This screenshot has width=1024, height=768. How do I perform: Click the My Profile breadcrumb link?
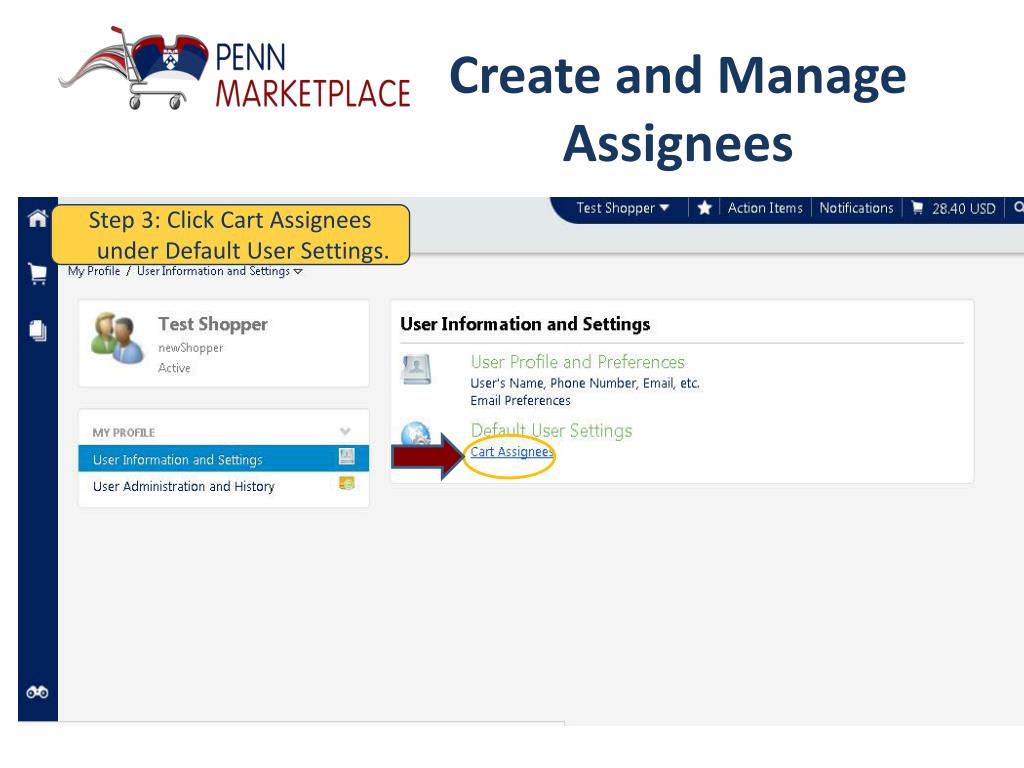pyautogui.click(x=94, y=271)
